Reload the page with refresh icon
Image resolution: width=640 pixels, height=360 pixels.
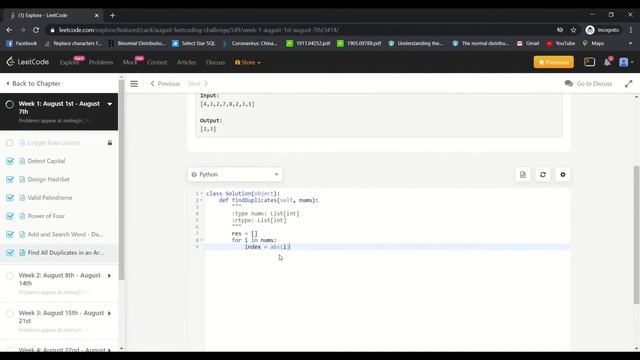pos(36,30)
